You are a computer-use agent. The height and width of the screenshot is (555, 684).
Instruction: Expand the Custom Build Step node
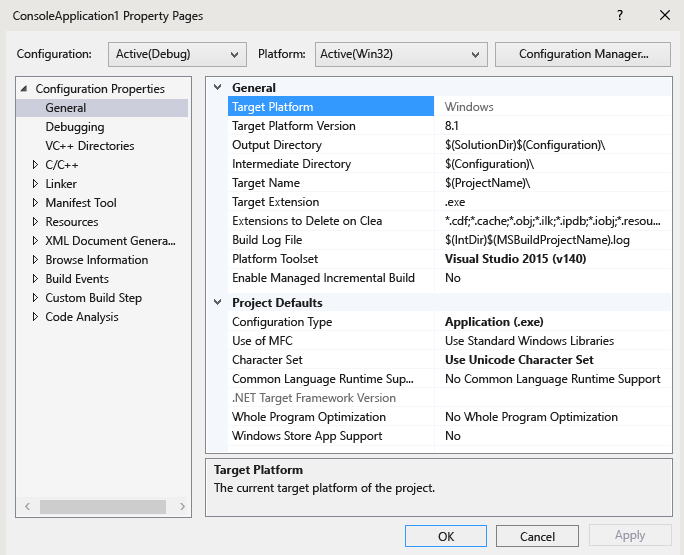pyautogui.click(x=35, y=298)
